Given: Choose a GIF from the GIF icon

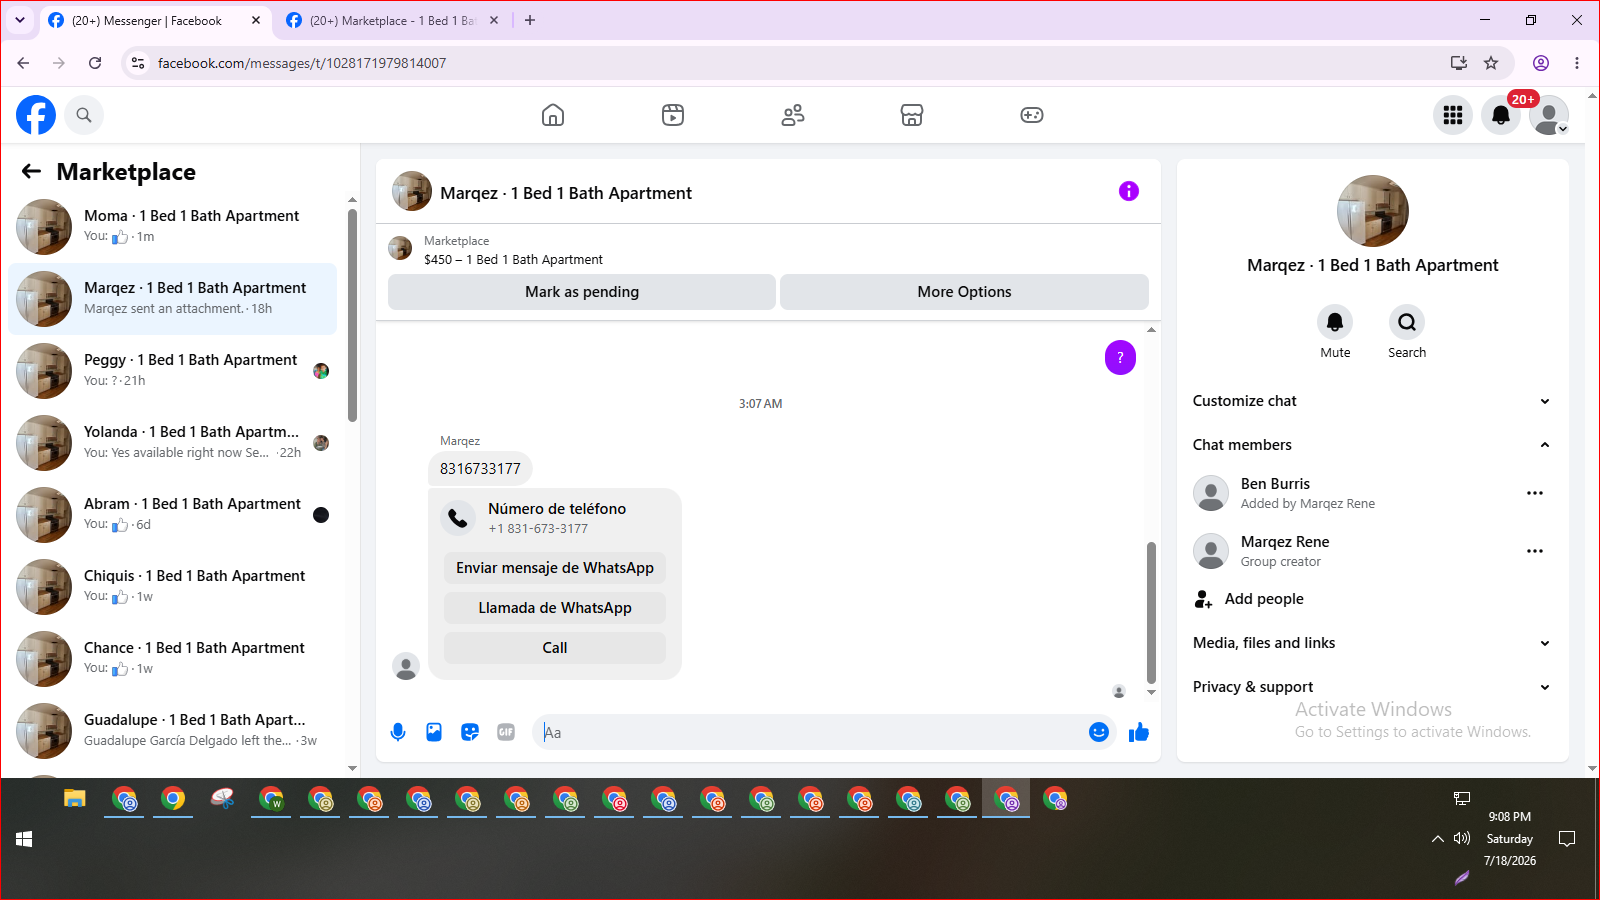Looking at the screenshot, I should click(x=506, y=732).
